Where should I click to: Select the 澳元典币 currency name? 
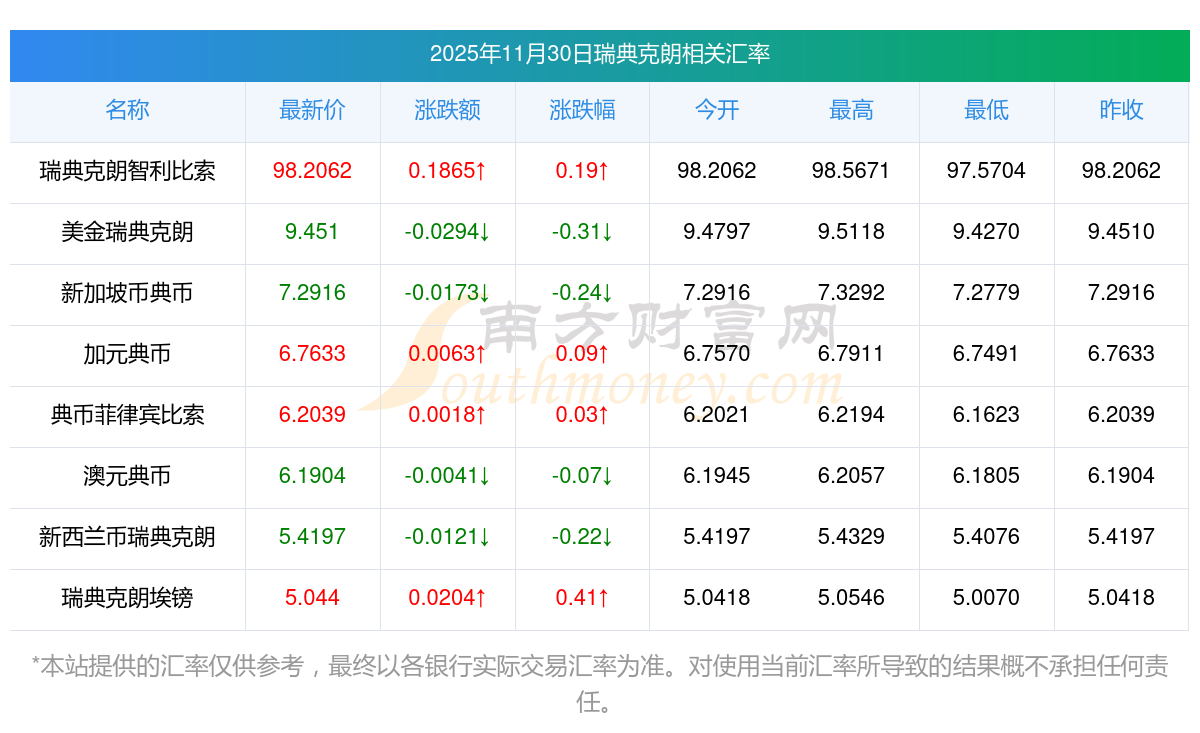(127, 476)
